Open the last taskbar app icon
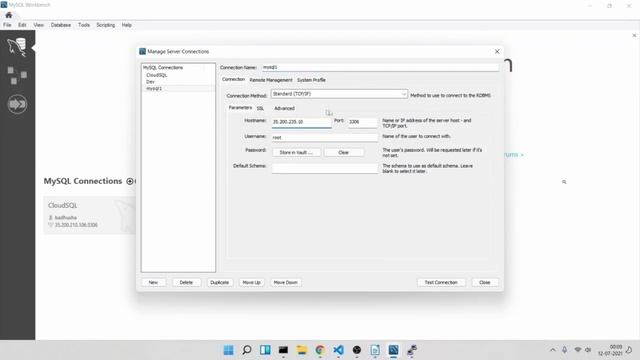 412,350
